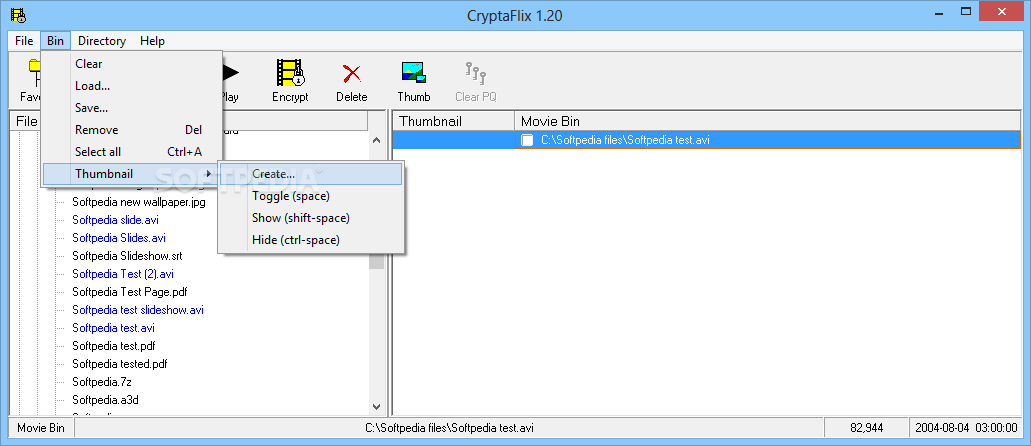Screen dimensions: 1031x446
Task: Select Softpedia Test (2).avi file
Action: pyautogui.click(x=123, y=274)
